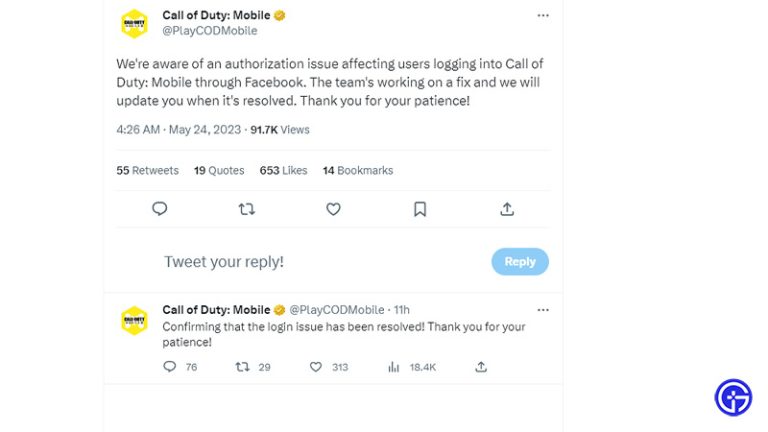Like the login resolved tweet
The image size is (768, 432).
click(x=316, y=367)
